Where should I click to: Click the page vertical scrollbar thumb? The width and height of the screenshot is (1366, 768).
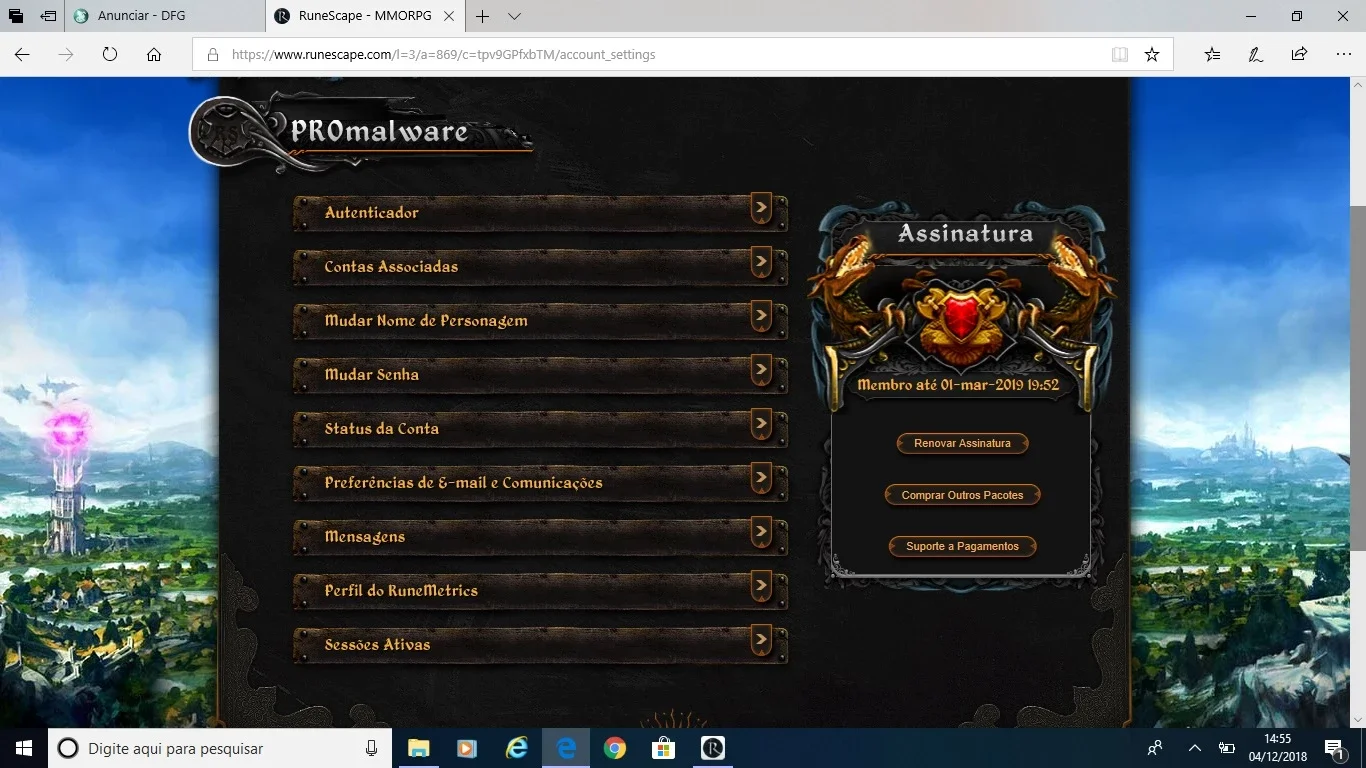pos(1358,377)
